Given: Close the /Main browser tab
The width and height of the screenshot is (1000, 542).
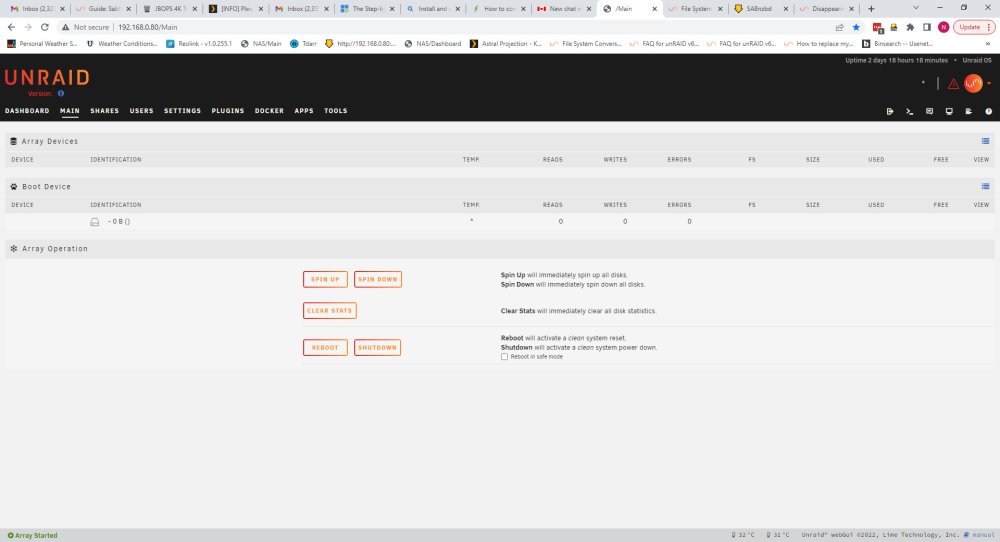Looking at the screenshot, I should point(654,9).
